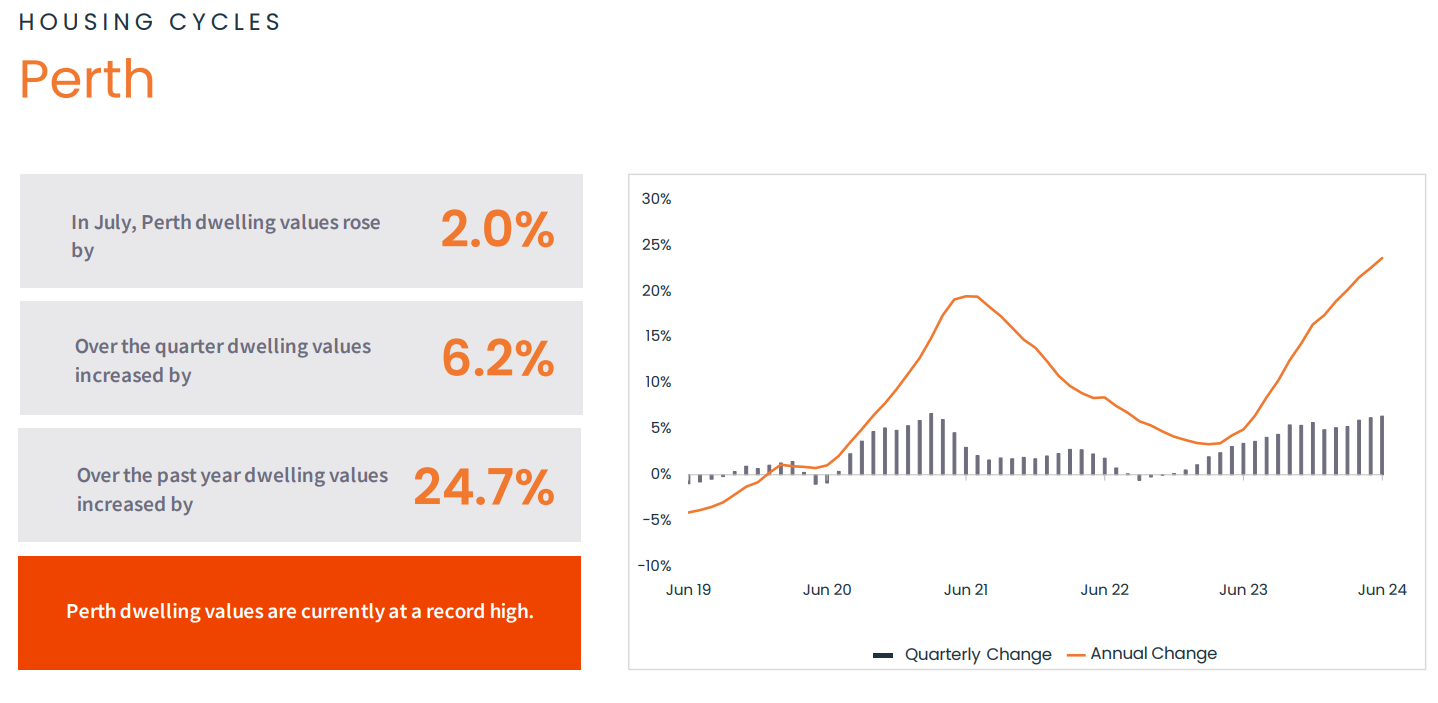Select the record high orange banner
Image resolution: width=1438 pixels, height=703 pixels.
[x=299, y=612]
